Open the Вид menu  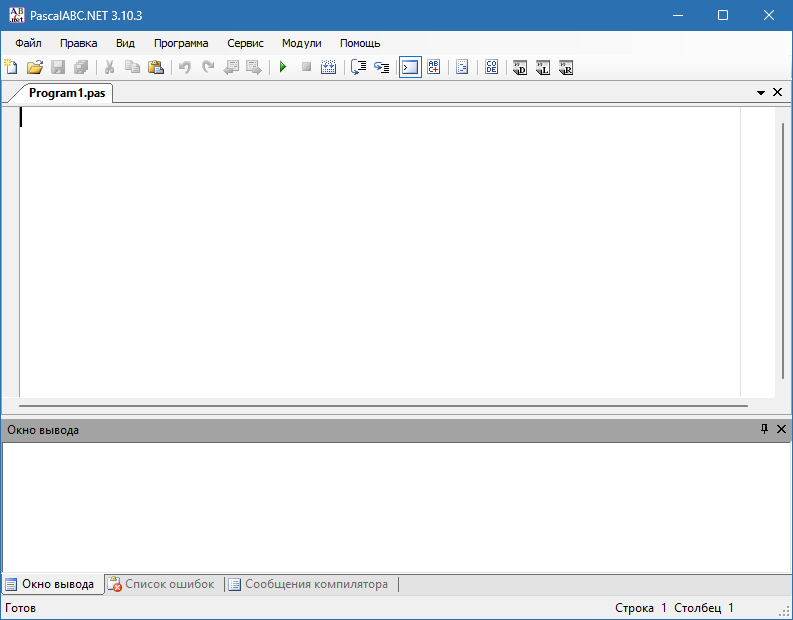pos(125,43)
